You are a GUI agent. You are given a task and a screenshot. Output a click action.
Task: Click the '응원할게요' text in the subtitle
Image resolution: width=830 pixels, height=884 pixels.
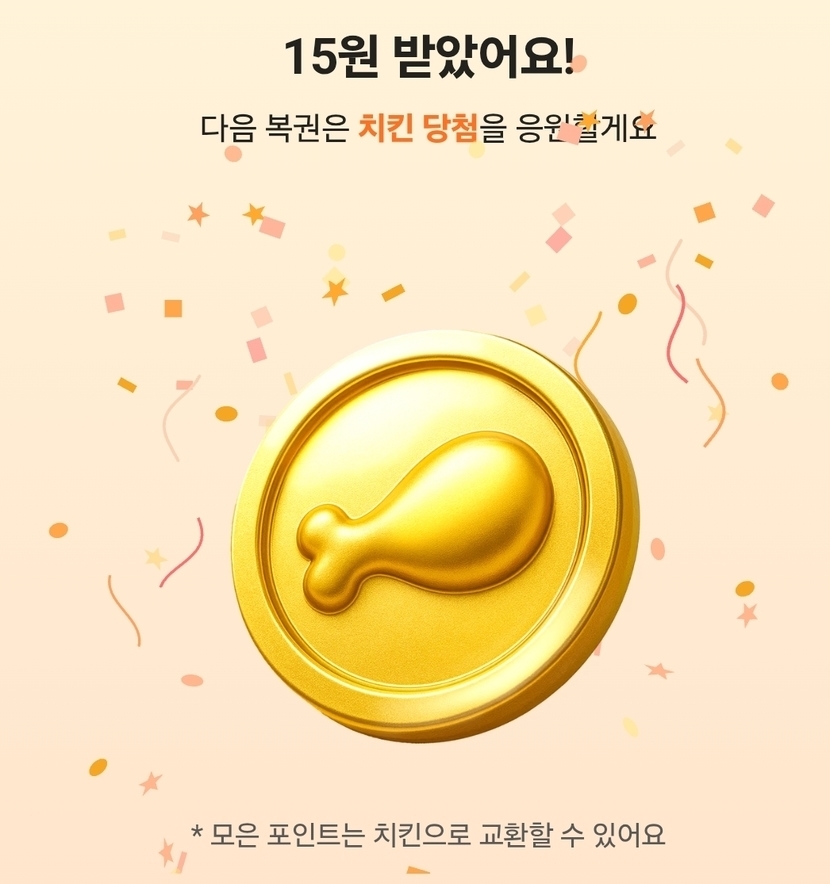(587, 128)
